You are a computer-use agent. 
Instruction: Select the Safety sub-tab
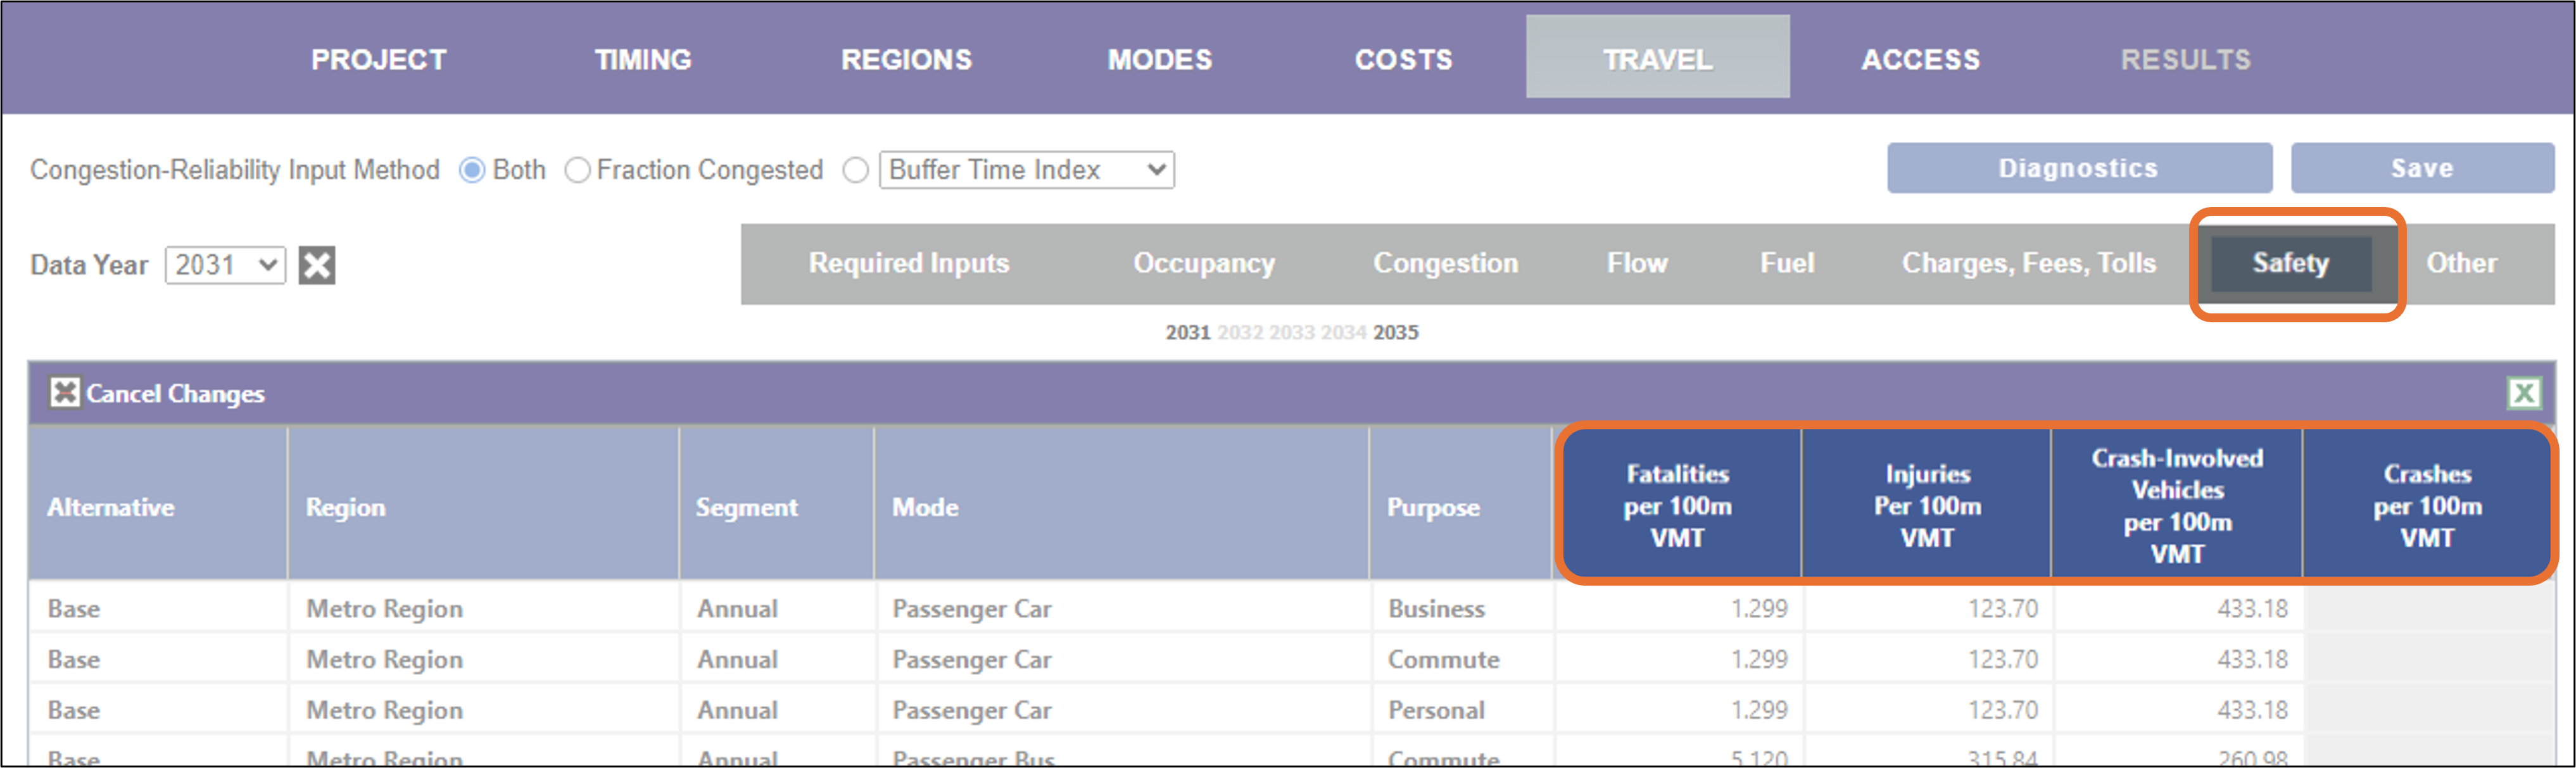click(2291, 264)
